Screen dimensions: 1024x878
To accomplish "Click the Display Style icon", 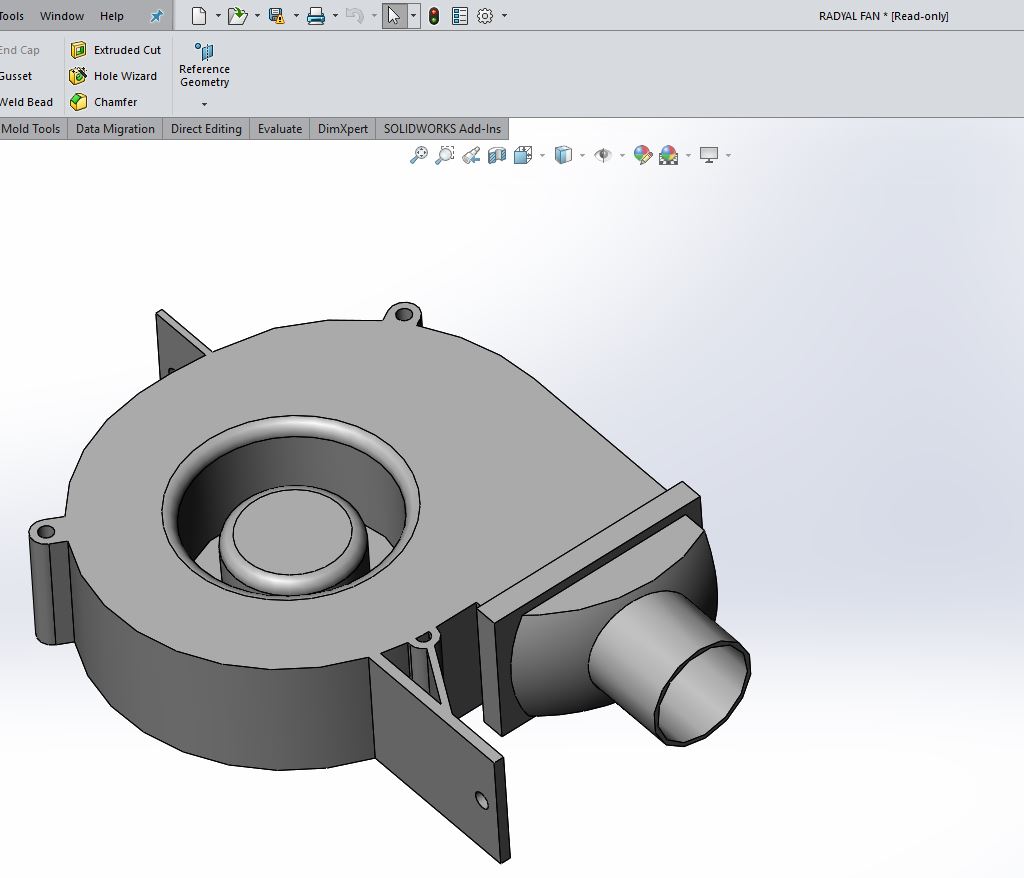I will [x=563, y=155].
